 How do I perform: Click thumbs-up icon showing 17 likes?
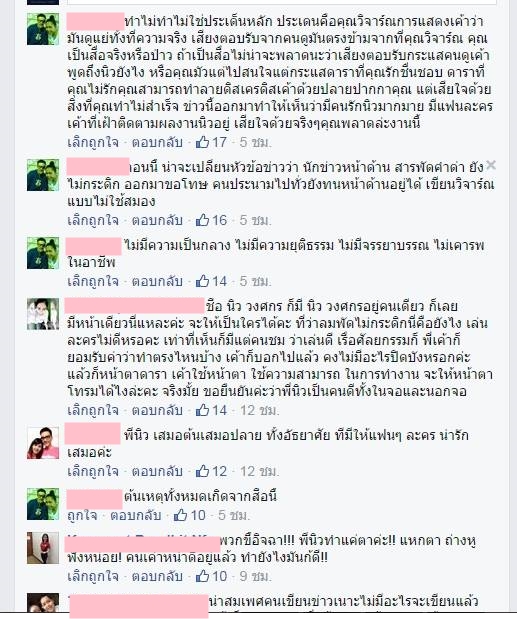[202, 142]
